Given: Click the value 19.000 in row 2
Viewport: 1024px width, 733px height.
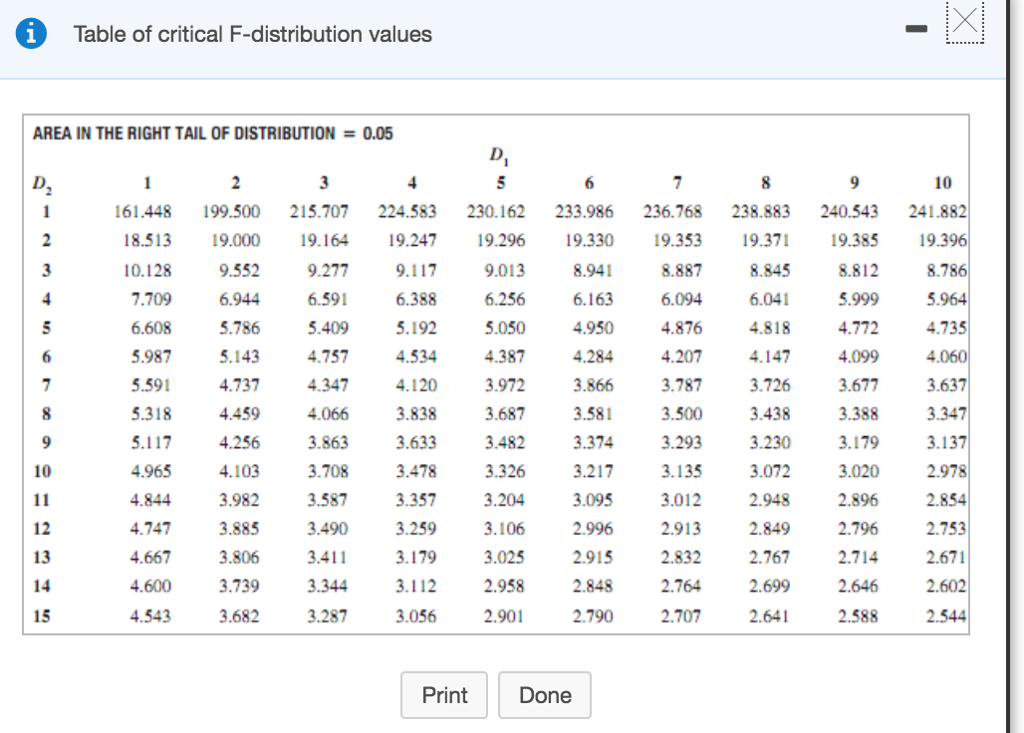Looking at the screenshot, I should click(x=238, y=240).
